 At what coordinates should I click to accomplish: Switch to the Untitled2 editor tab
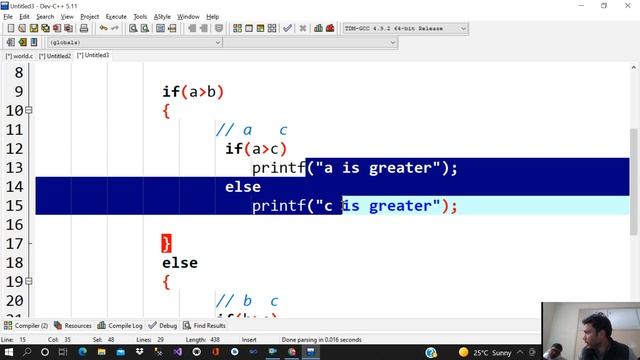point(55,56)
